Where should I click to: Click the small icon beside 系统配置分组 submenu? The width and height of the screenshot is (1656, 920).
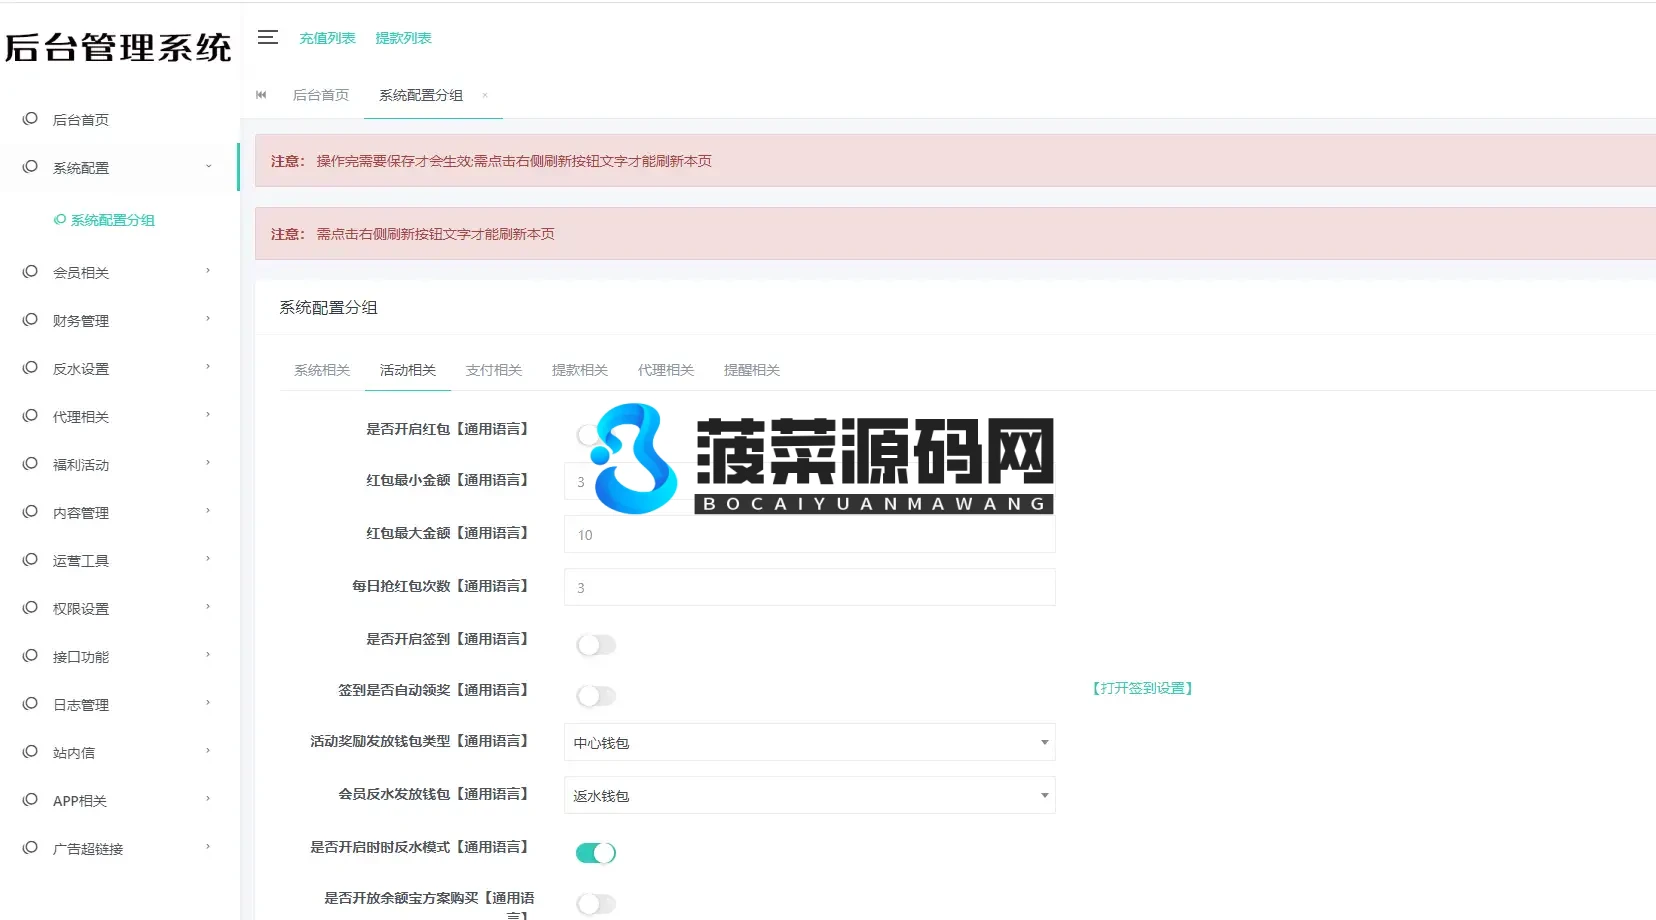[60, 219]
